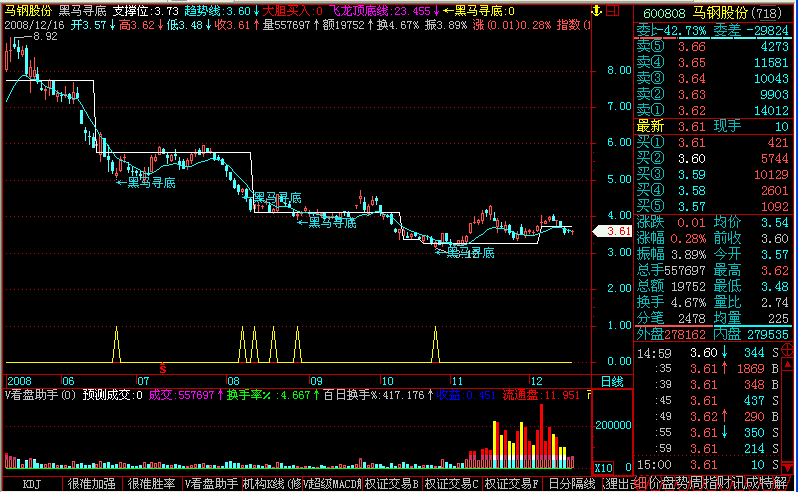Switch to the 财 tab at the bottom right
This screenshot has width=798, height=492.
724,483
